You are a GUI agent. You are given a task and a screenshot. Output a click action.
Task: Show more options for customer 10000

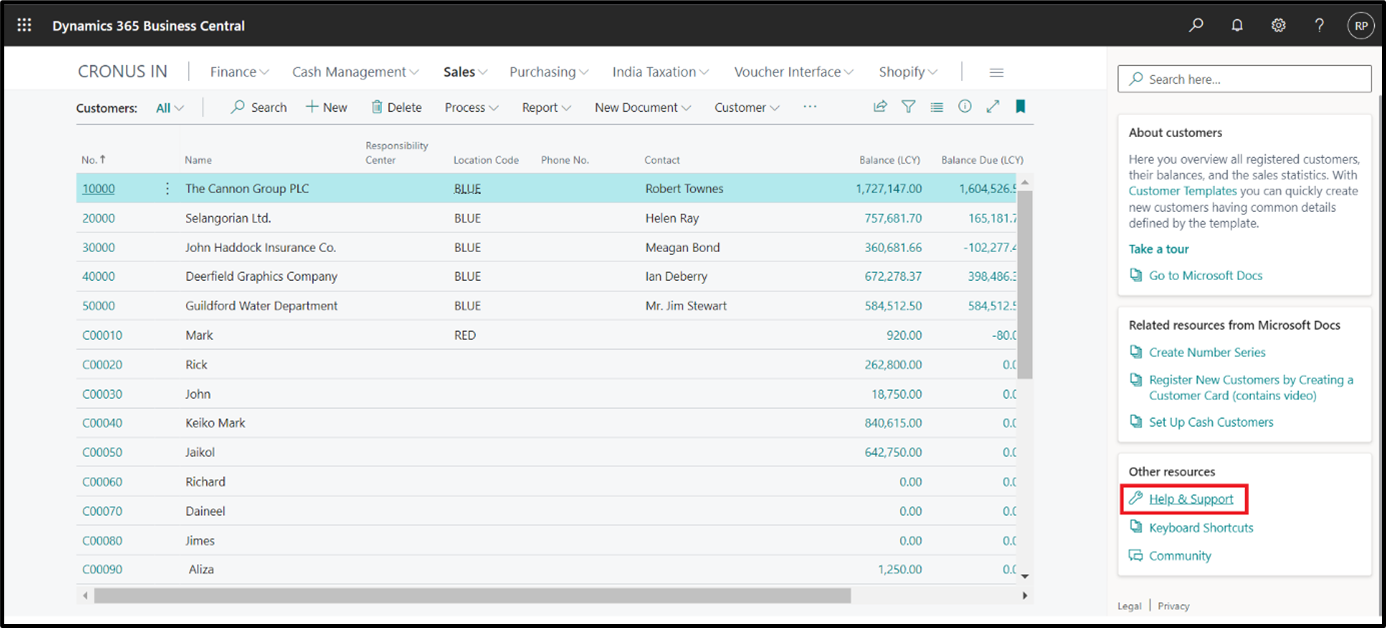(167, 188)
